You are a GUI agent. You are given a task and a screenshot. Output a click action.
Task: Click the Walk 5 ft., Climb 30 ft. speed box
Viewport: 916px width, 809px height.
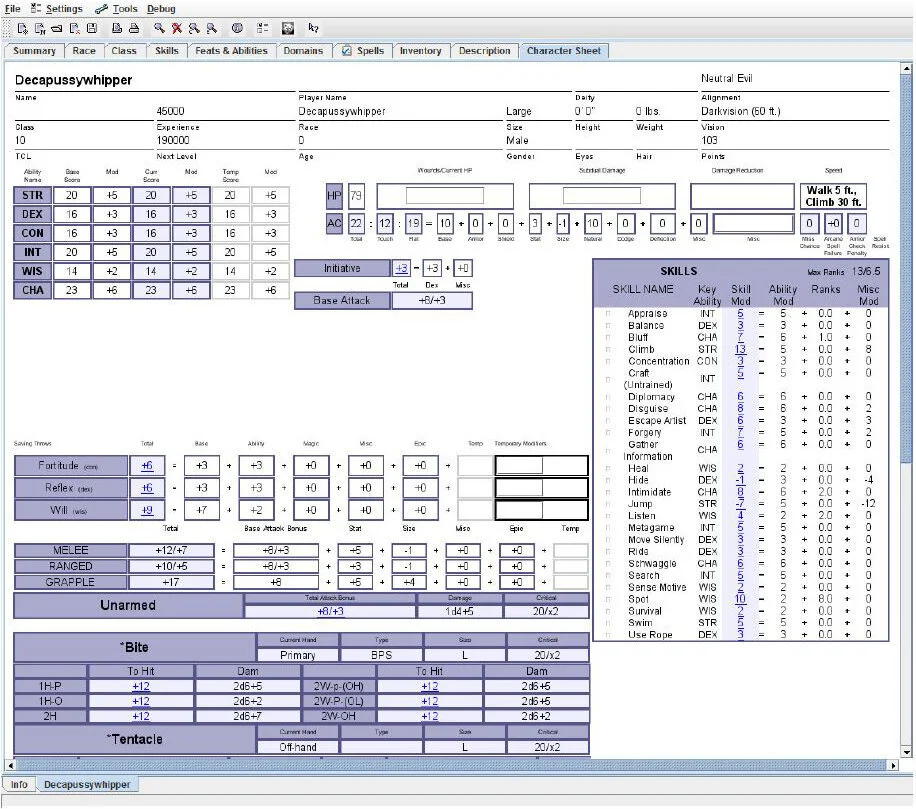pyautogui.click(x=834, y=196)
